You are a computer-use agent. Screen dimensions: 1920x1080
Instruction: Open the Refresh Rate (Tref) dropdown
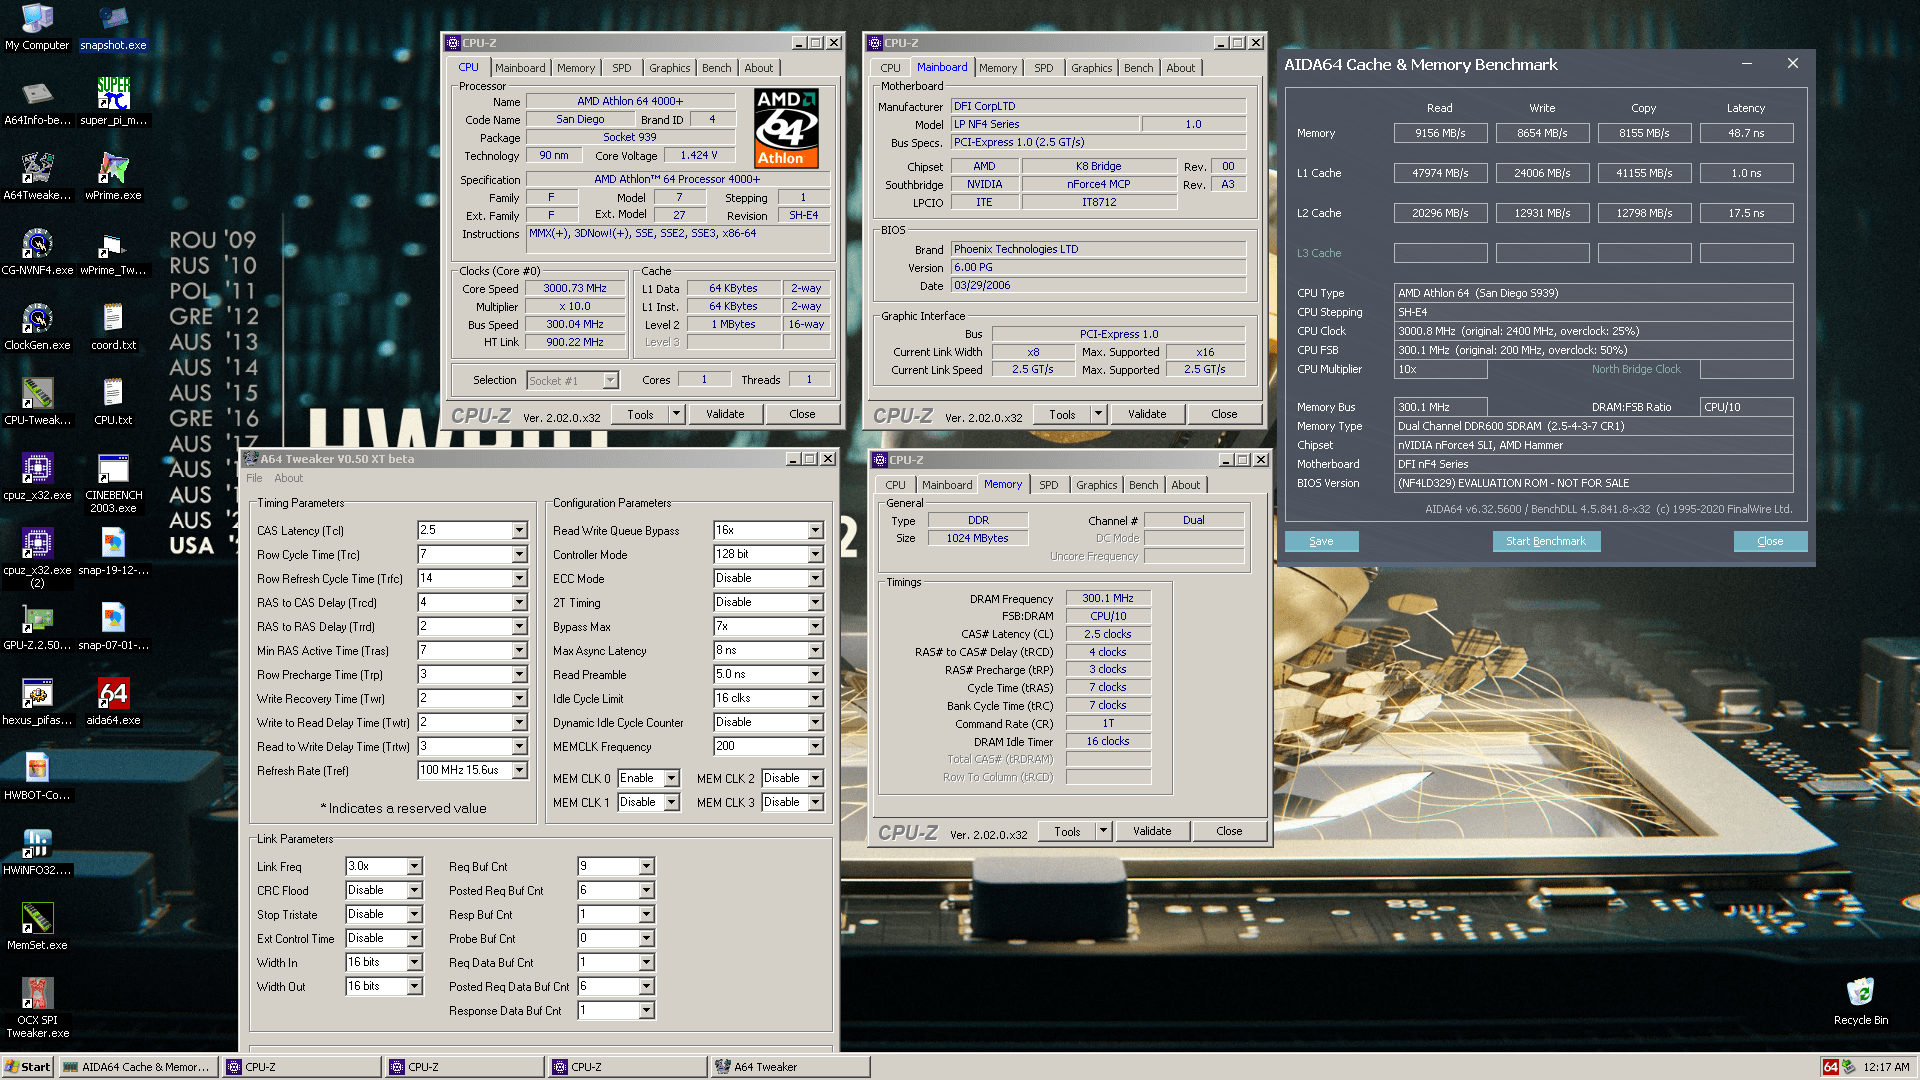pyautogui.click(x=520, y=770)
